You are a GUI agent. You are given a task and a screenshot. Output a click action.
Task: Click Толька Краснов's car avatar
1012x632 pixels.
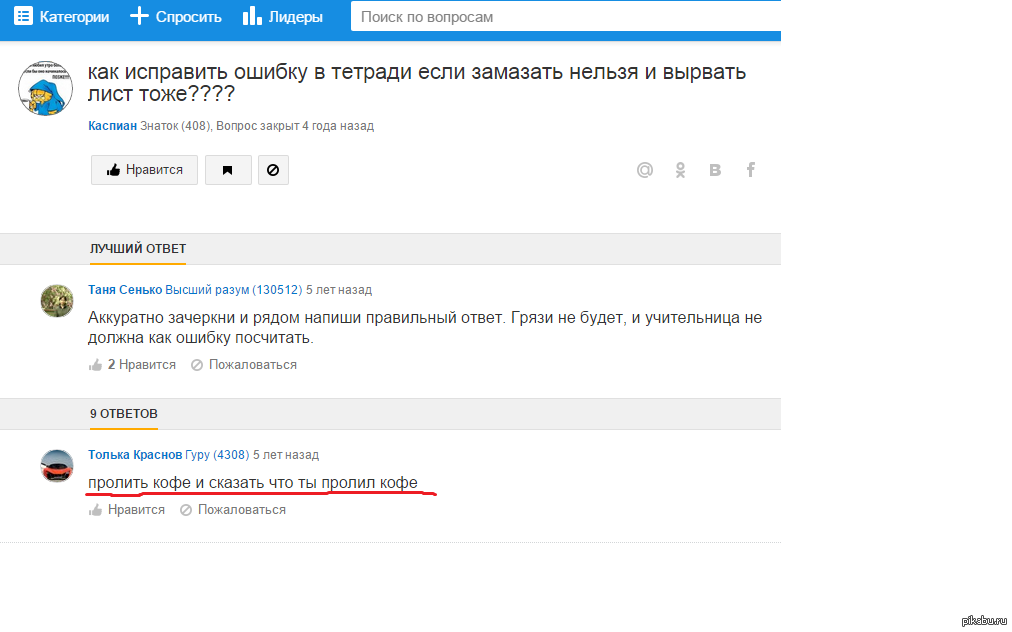pos(57,466)
